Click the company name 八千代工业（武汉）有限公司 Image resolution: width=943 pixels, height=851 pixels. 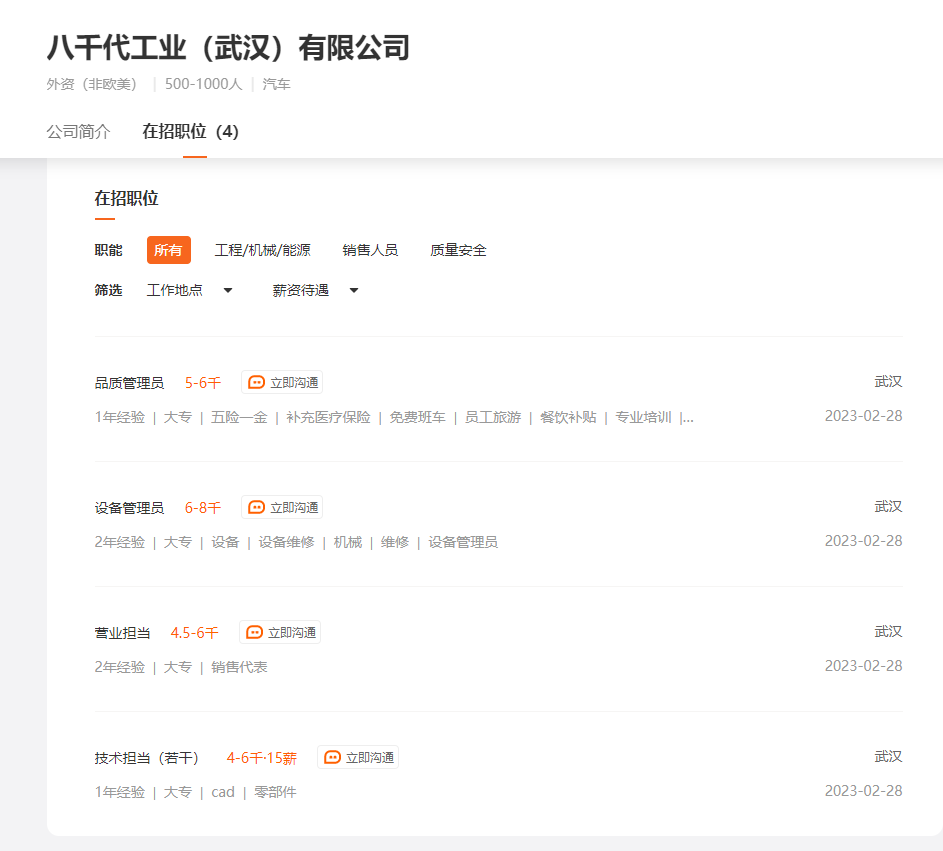[x=228, y=48]
